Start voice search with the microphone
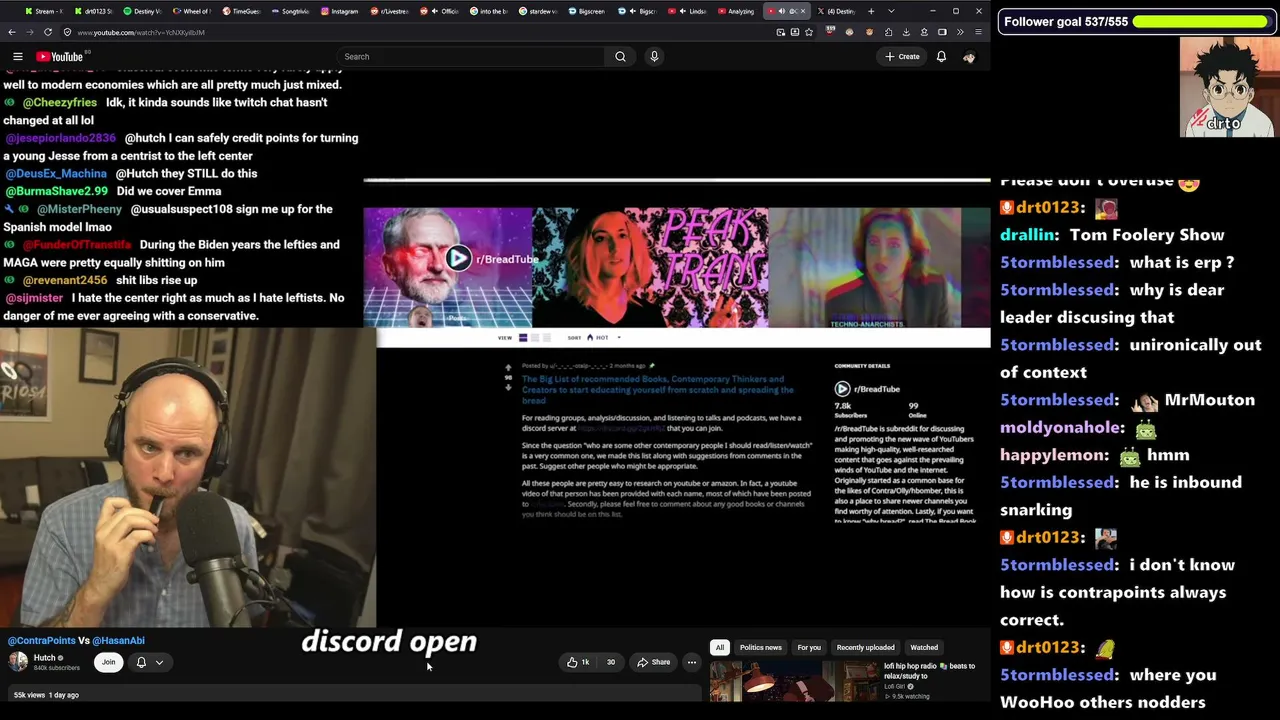Screen dimensions: 1280x720 coord(654,57)
